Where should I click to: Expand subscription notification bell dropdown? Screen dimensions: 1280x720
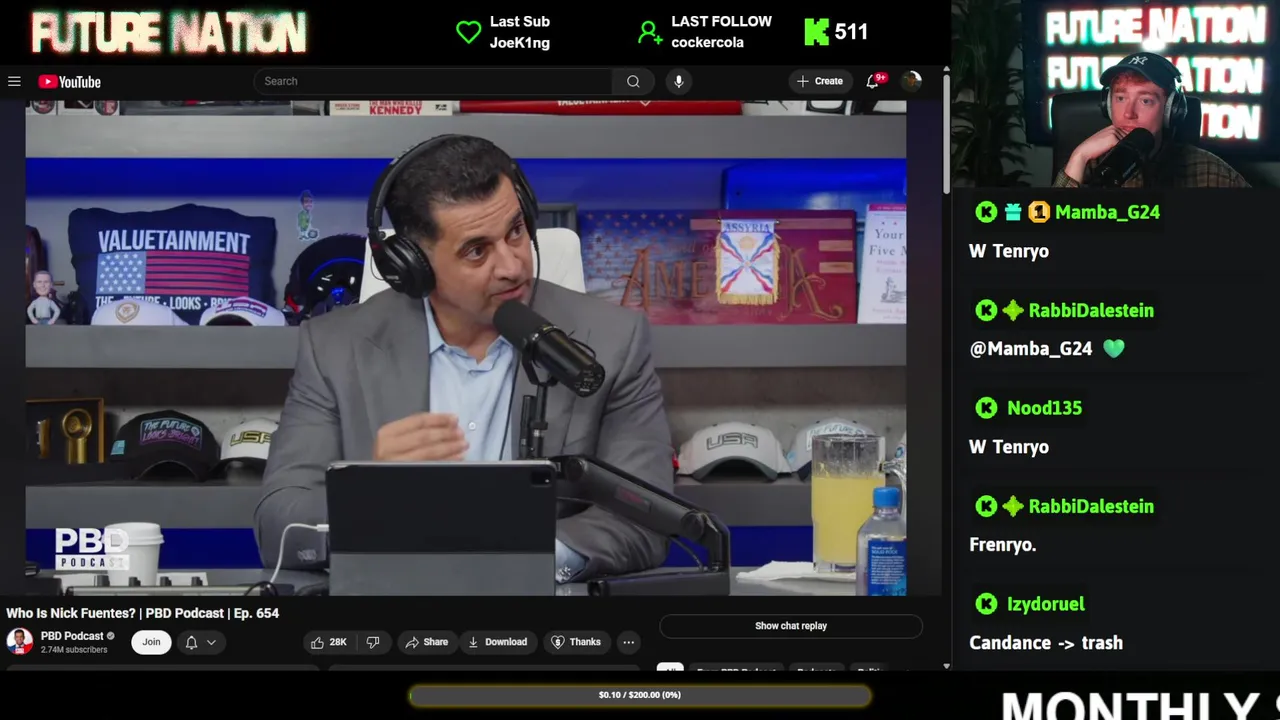(200, 642)
